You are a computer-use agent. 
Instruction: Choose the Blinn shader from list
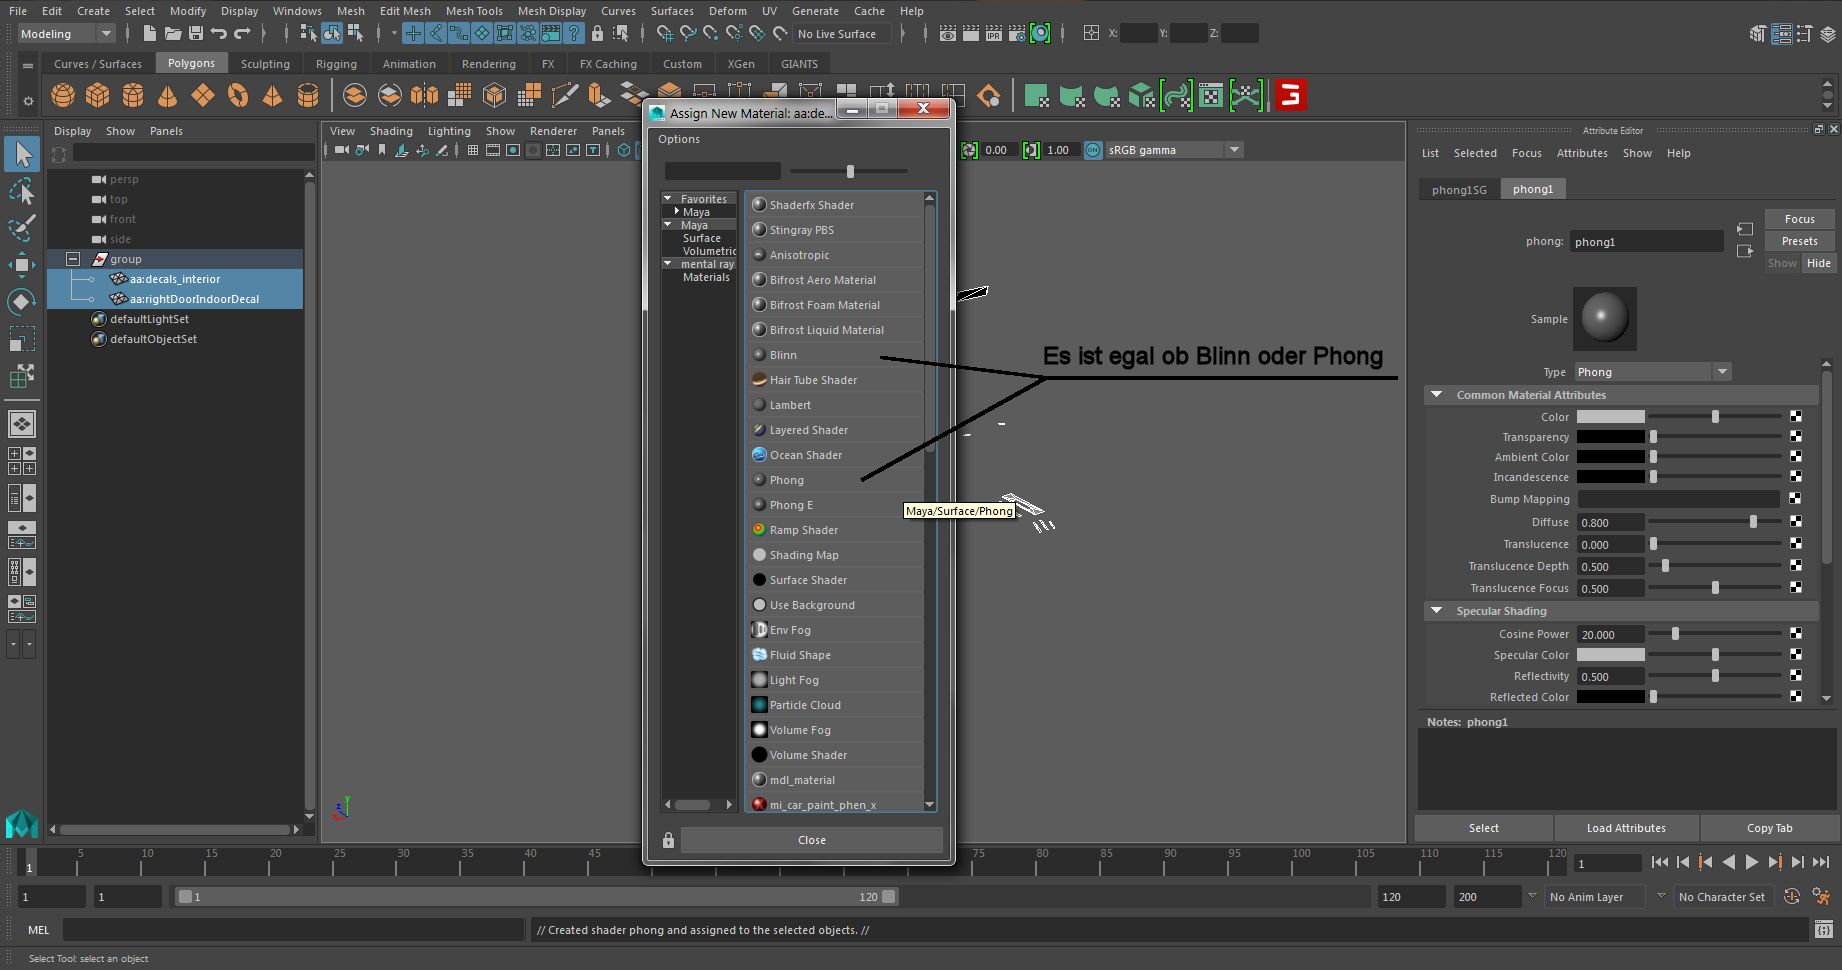(x=783, y=355)
